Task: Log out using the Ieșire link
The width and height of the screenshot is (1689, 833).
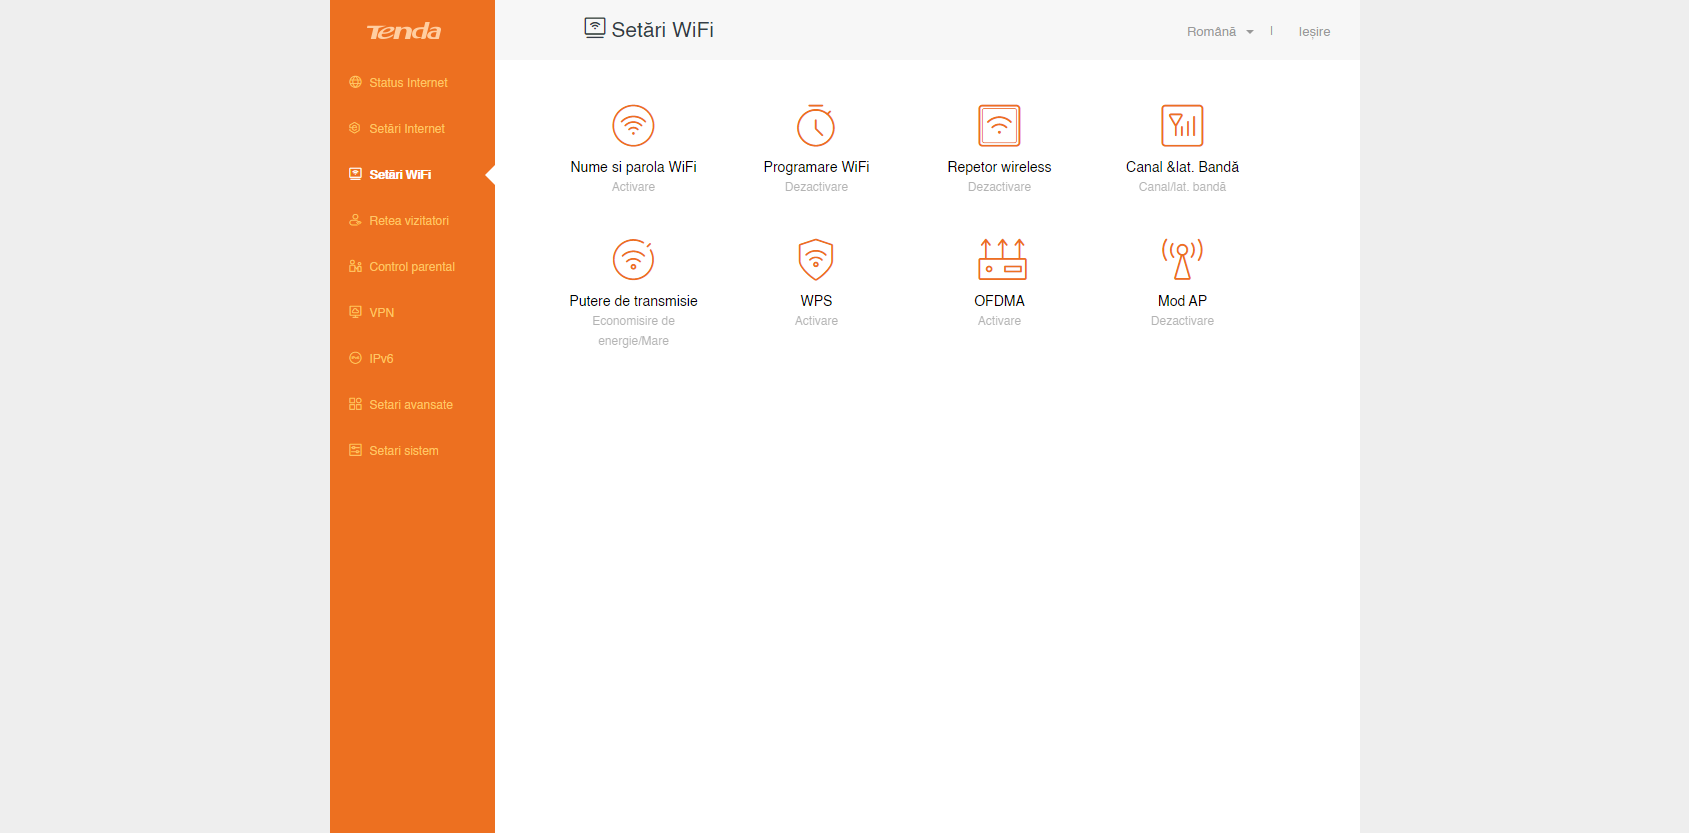Action: pos(1314,32)
